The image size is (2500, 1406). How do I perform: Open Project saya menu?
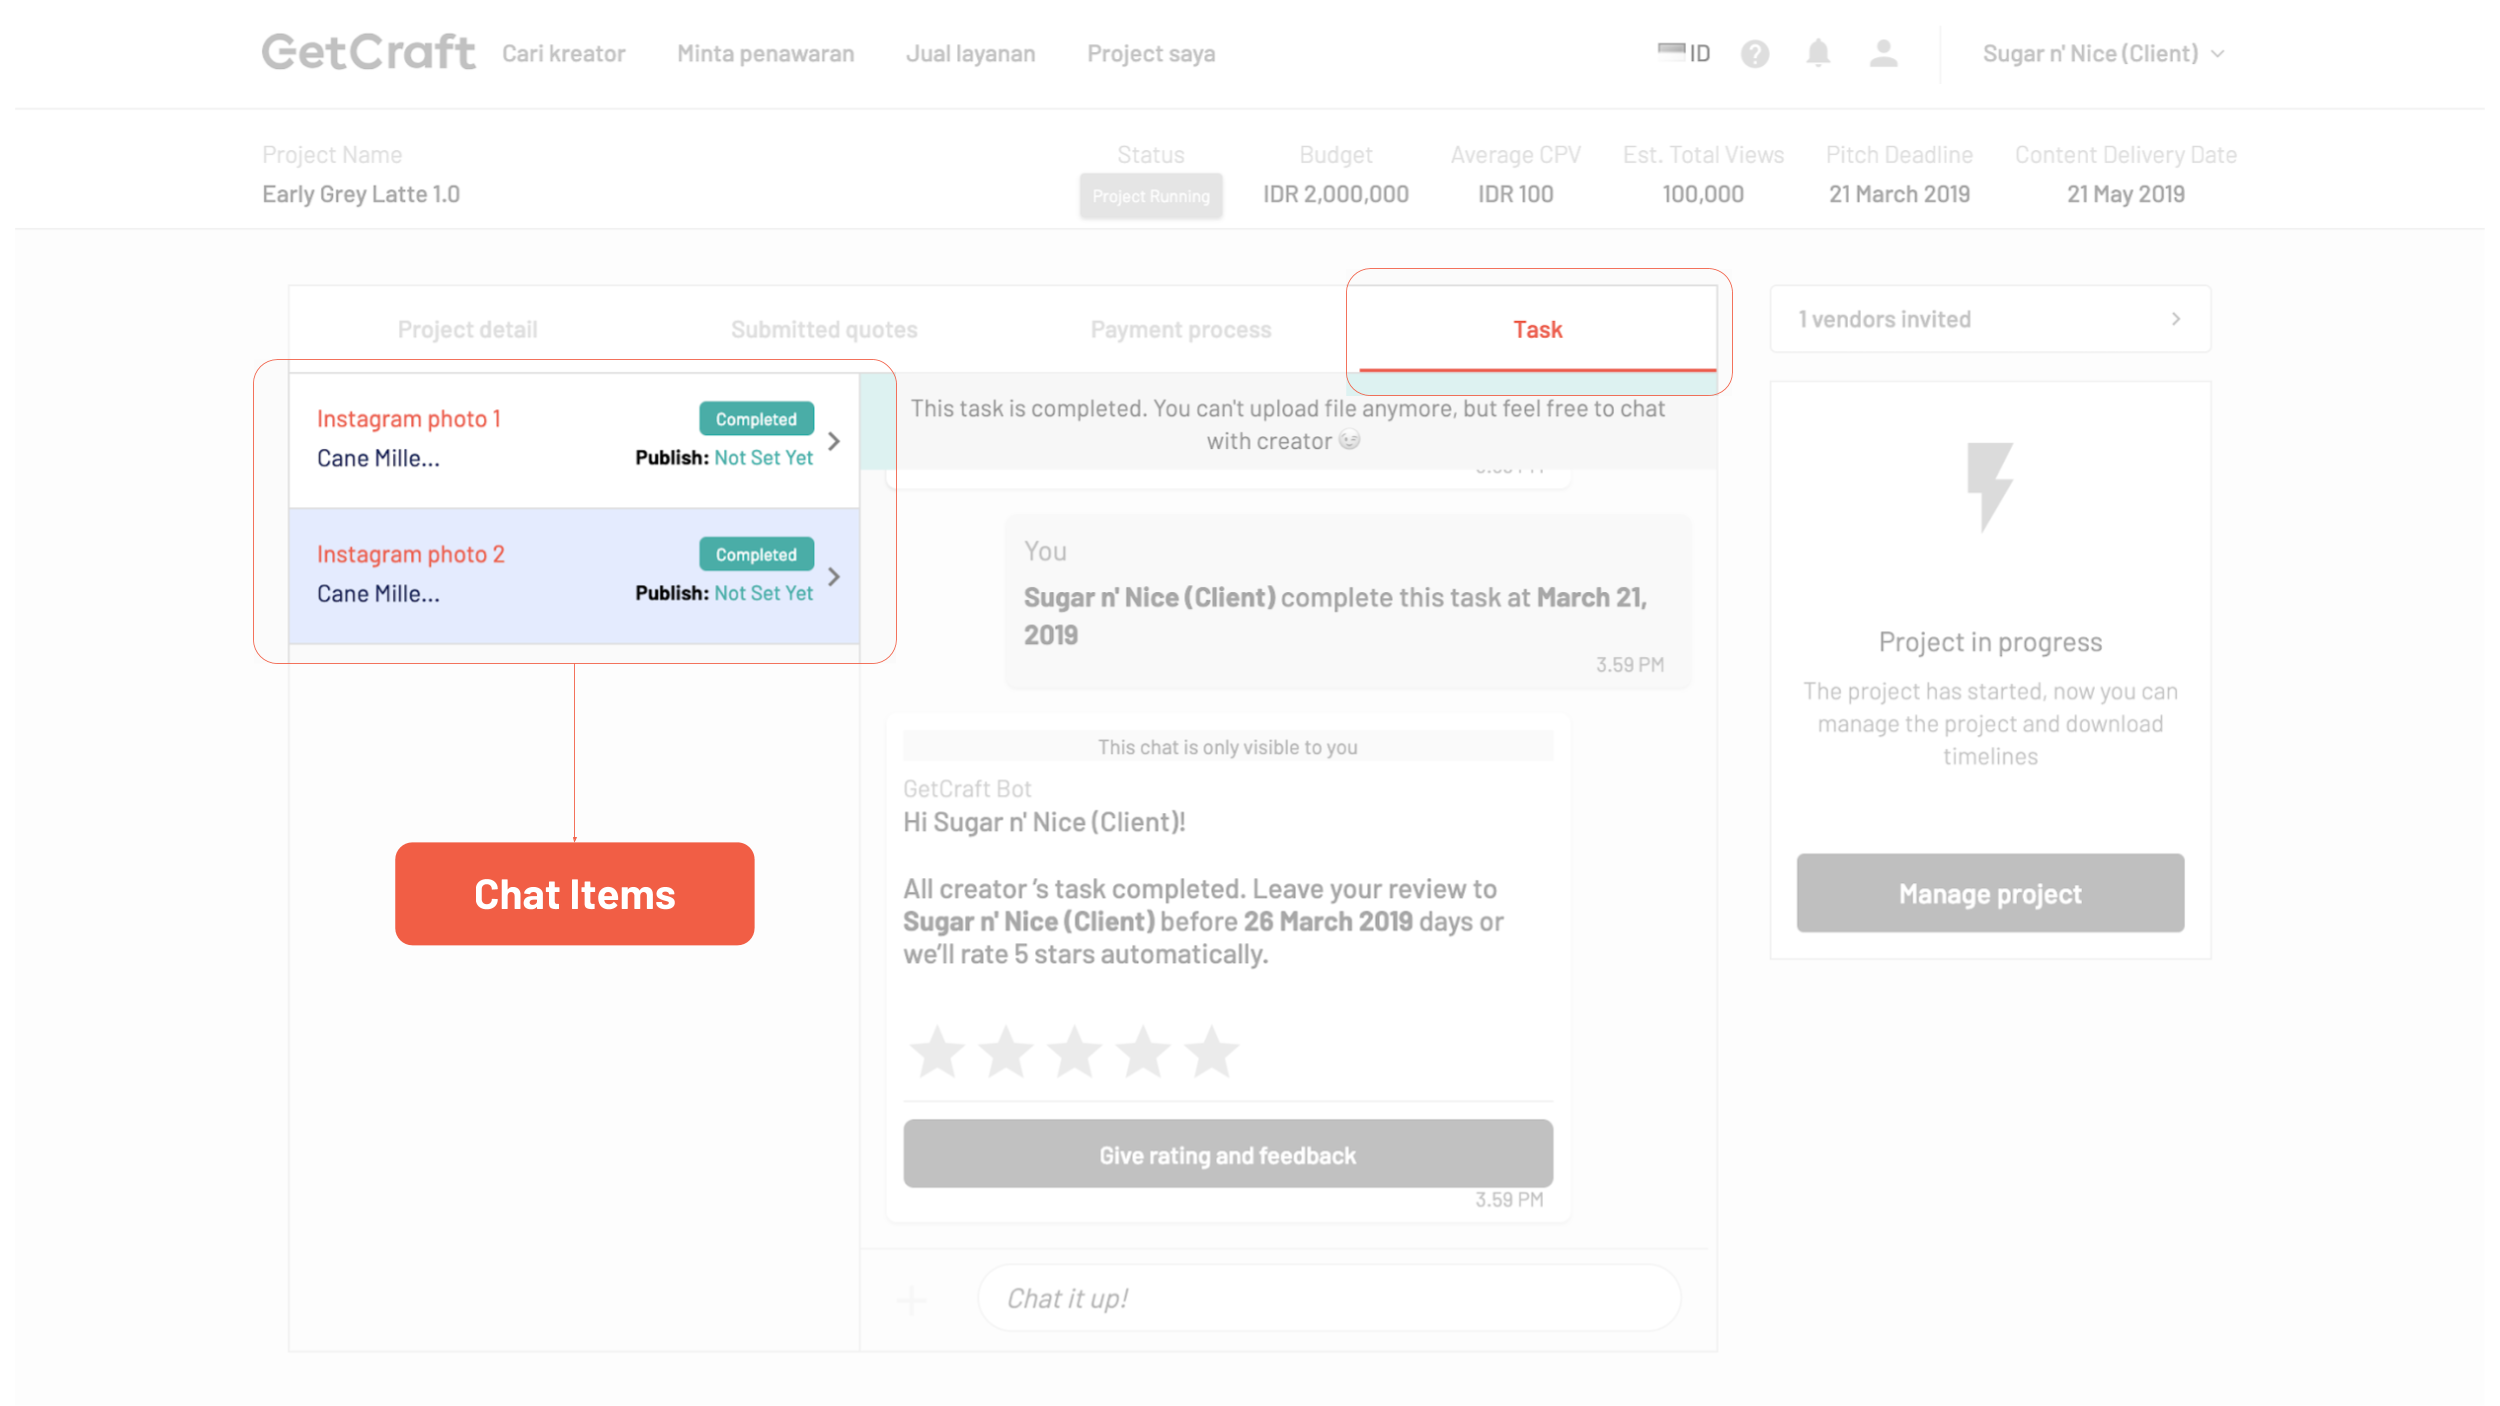tap(1151, 53)
